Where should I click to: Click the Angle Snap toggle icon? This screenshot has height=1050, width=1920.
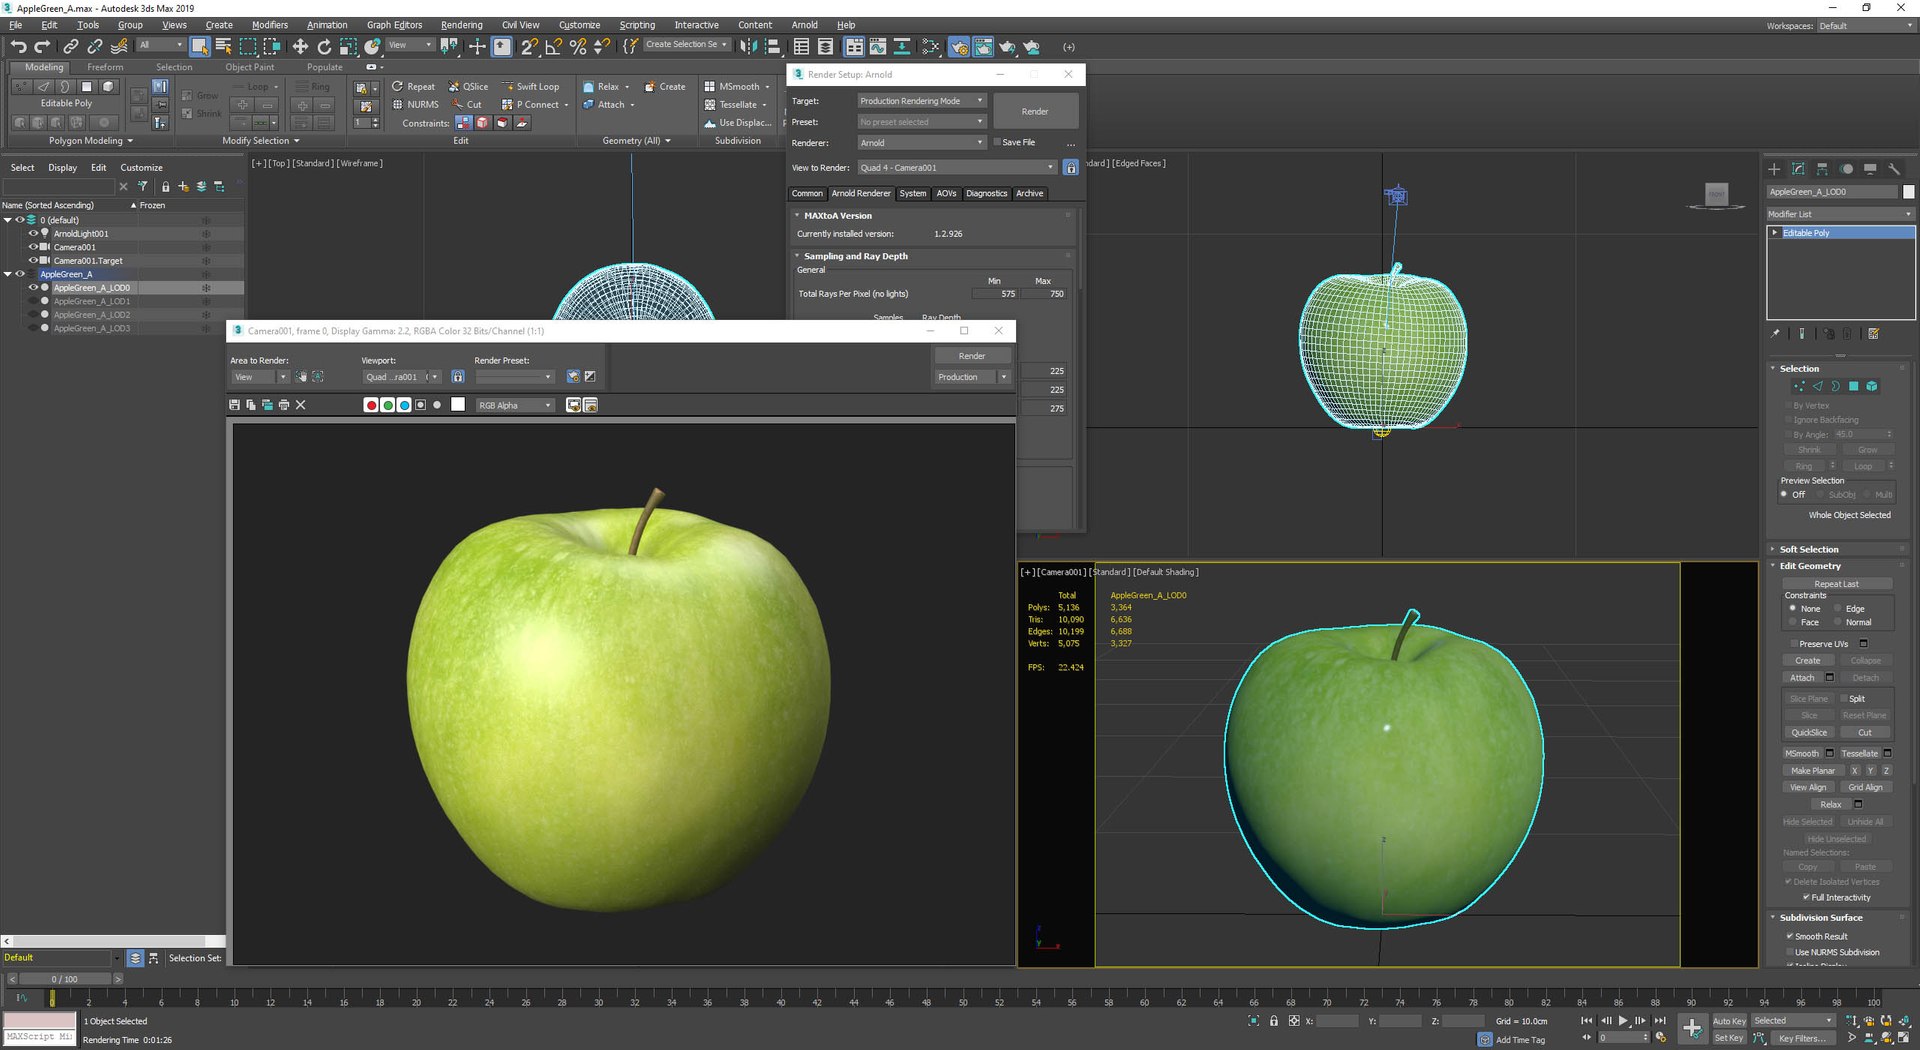[553, 46]
